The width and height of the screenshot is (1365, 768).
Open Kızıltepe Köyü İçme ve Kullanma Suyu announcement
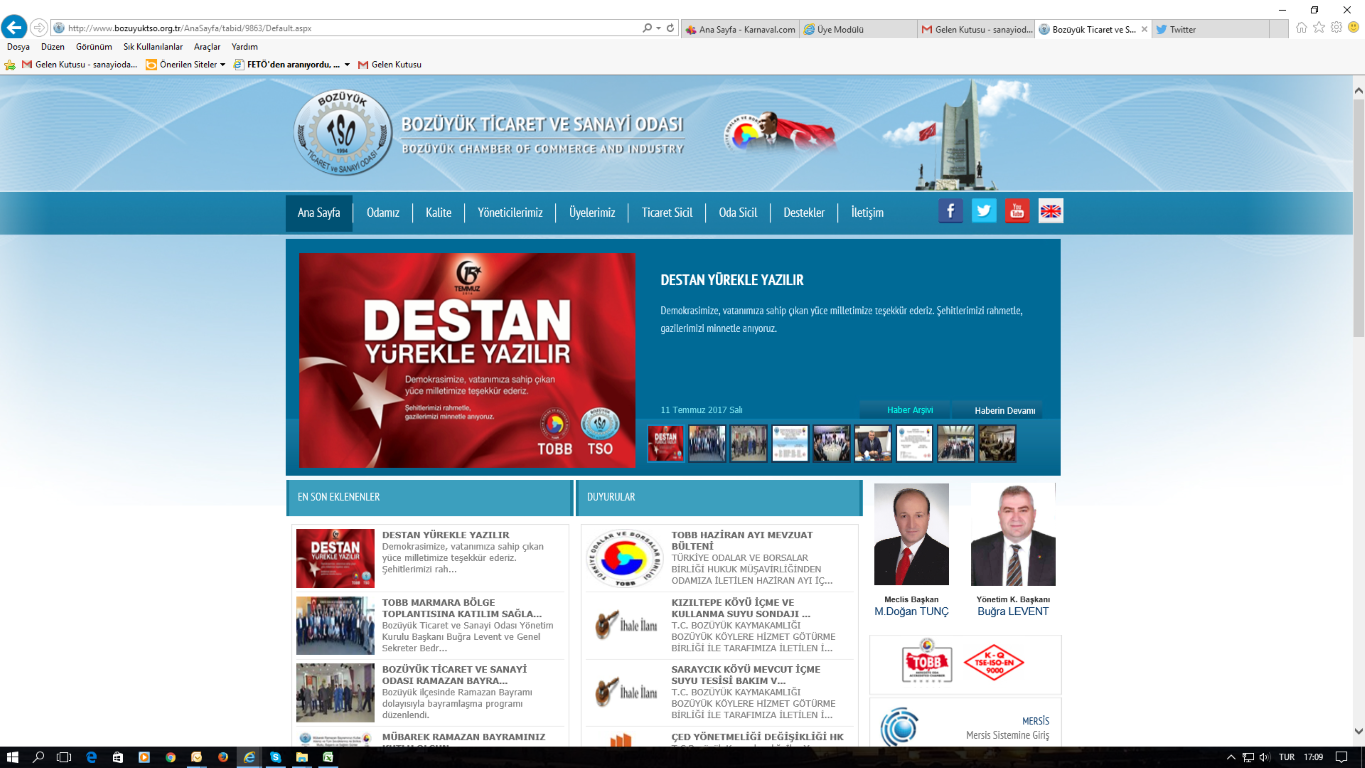tap(741, 608)
